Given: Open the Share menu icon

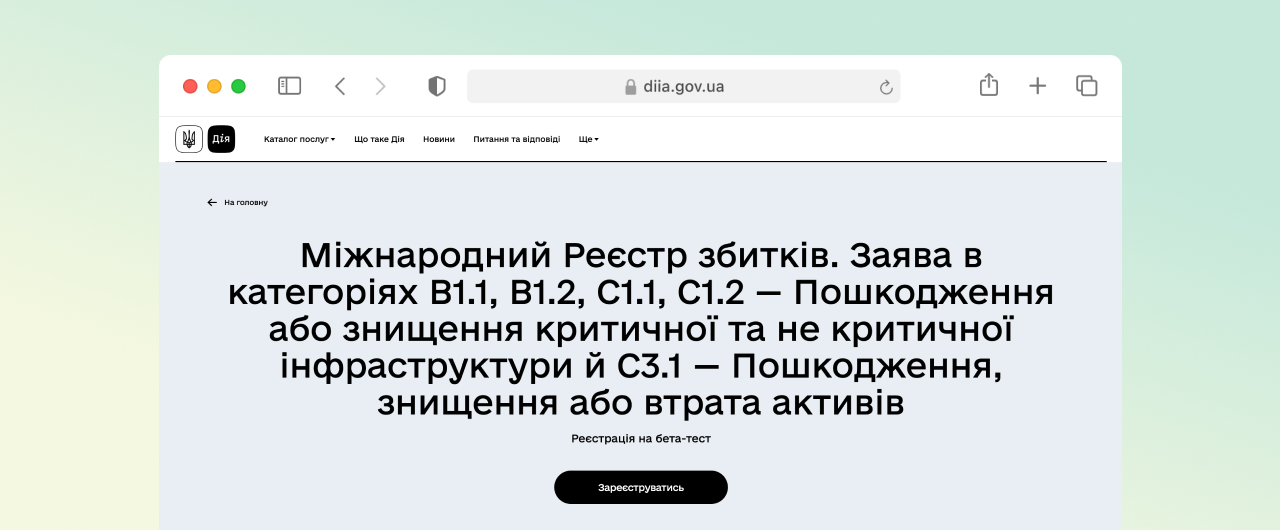Looking at the screenshot, I should tap(988, 85).
